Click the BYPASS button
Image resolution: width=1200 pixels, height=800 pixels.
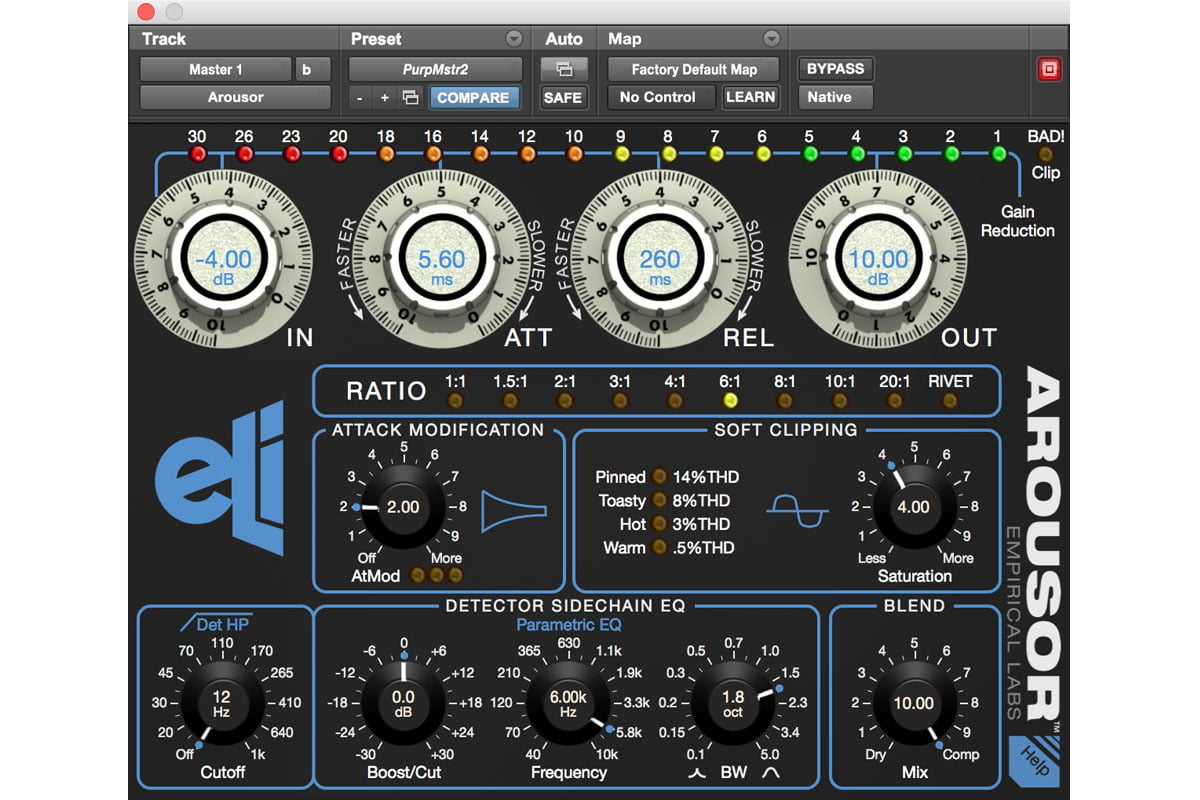pos(834,69)
